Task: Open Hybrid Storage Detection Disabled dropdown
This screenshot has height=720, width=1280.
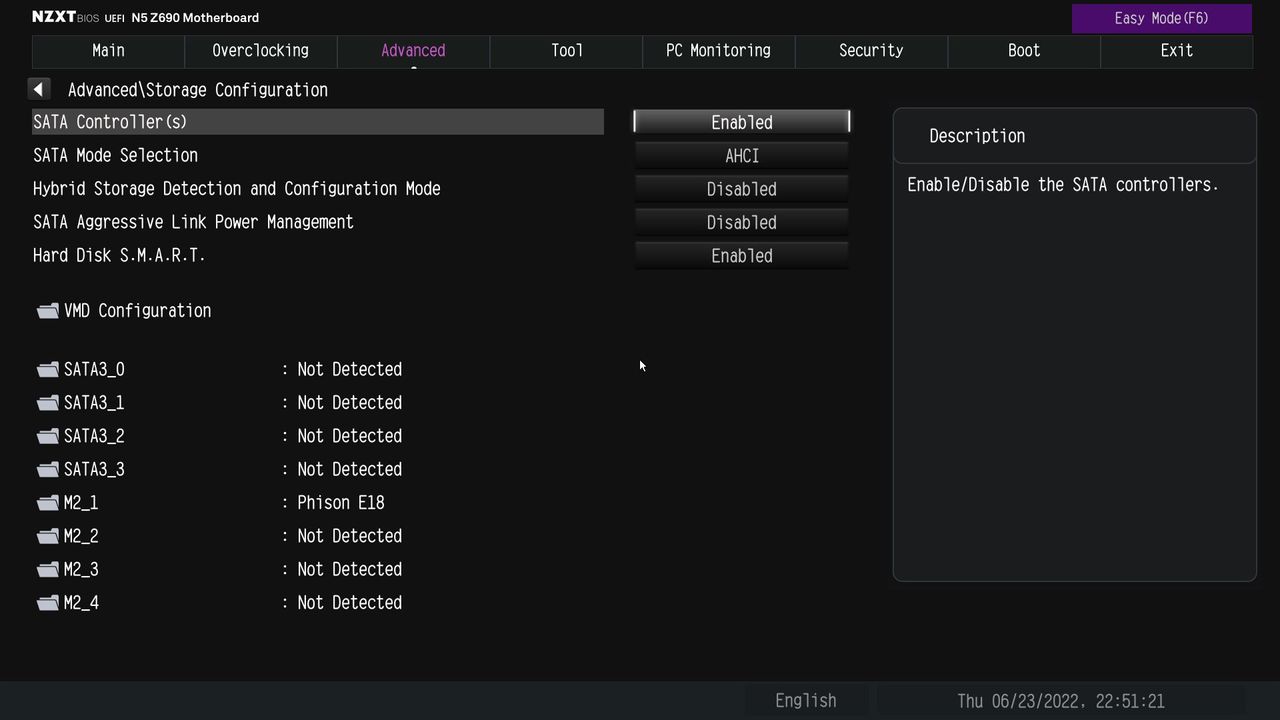Action: tap(742, 189)
